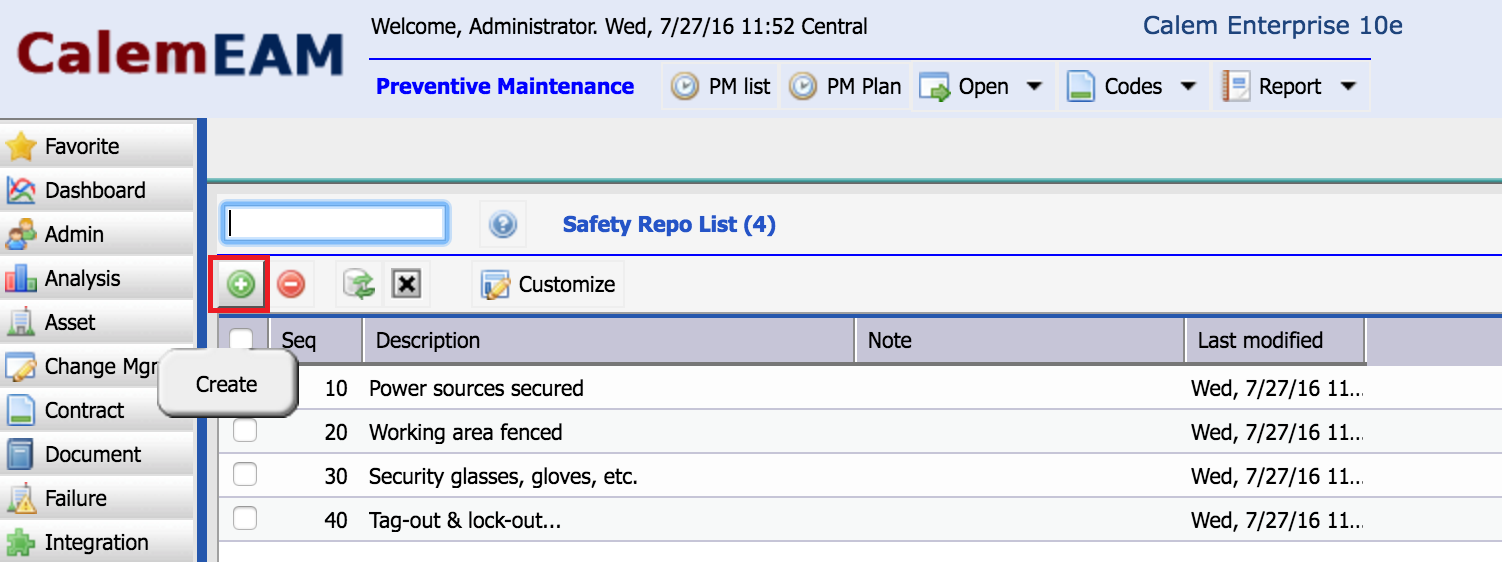Click the Failure warning icon
The image size is (1502, 562).
[21, 498]
